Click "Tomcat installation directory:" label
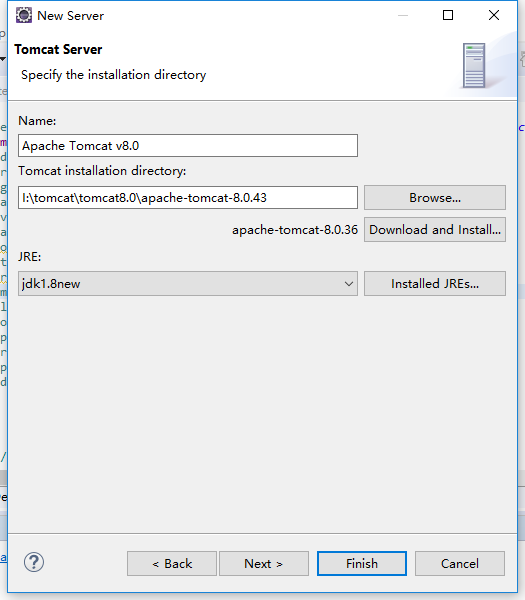Screen dimensions: 525x600 (x=102, y=171)
